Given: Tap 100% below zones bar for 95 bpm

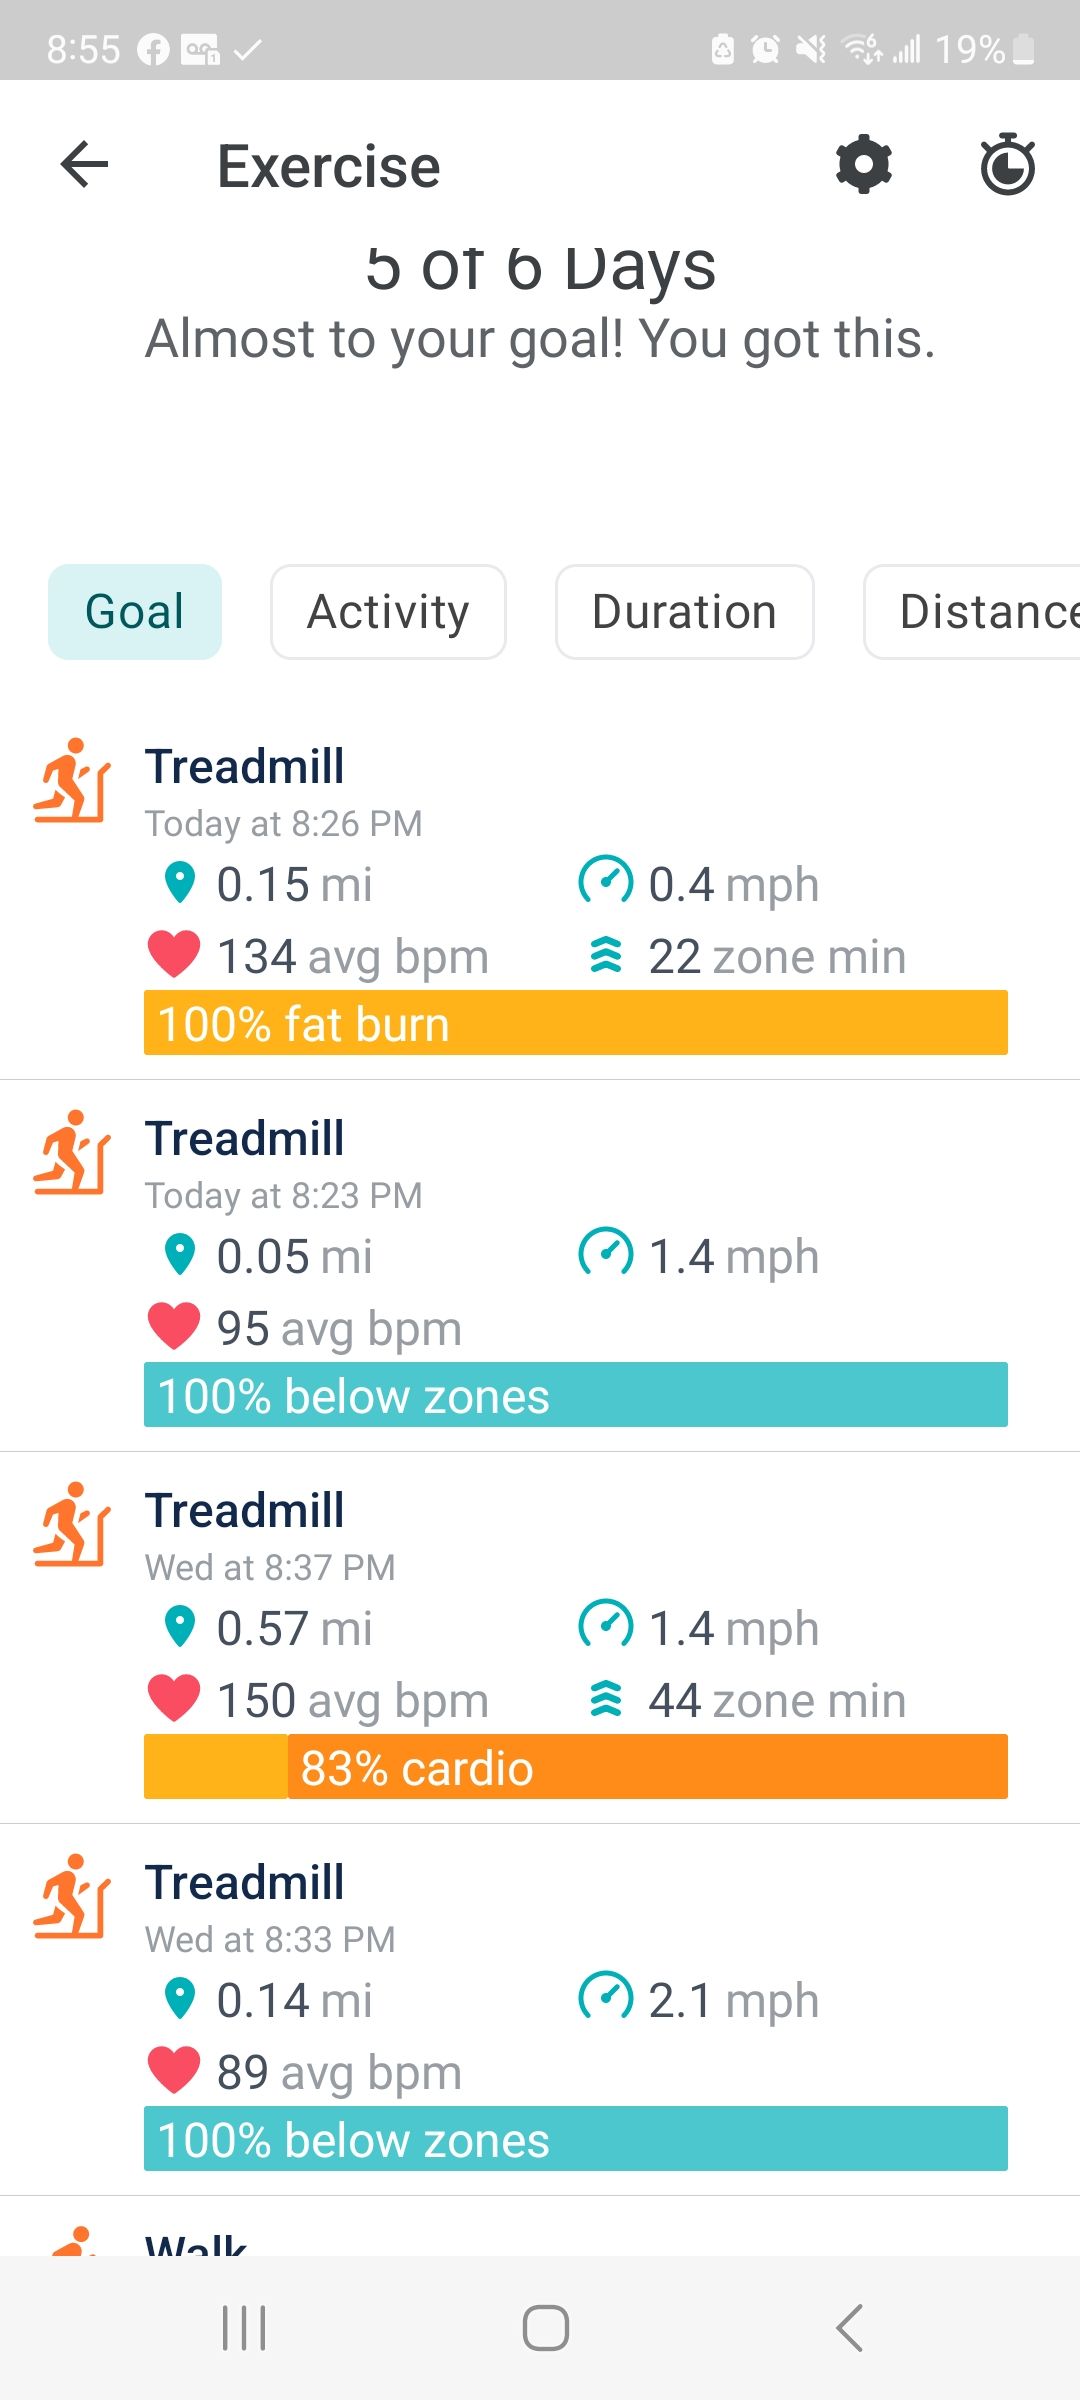Looking at the screenshot, I should pos(575,1395).
